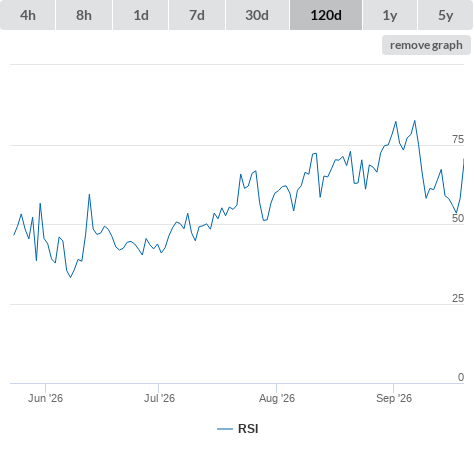This screenshot has width=474, height=455.
Task: Switch the chart to 1y
Action: pos(390,15)
